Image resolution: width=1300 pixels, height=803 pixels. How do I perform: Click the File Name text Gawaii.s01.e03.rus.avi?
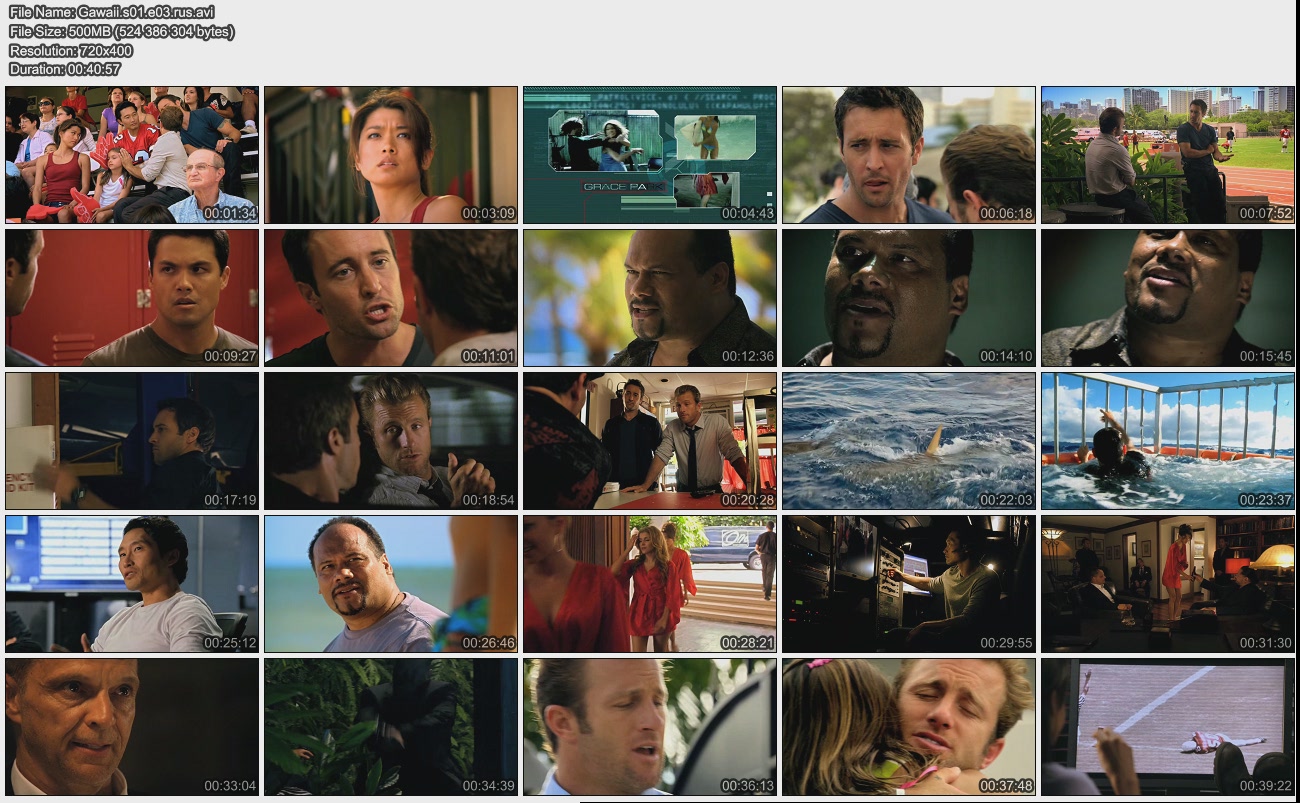[x=111, y=12]
